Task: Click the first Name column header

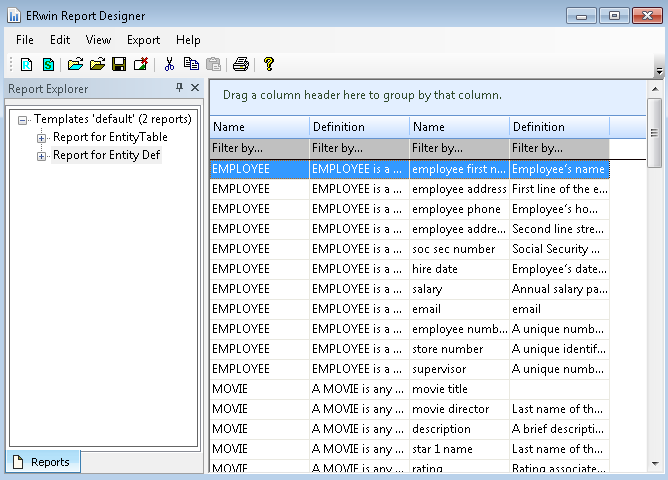Action: coord(259,127)
